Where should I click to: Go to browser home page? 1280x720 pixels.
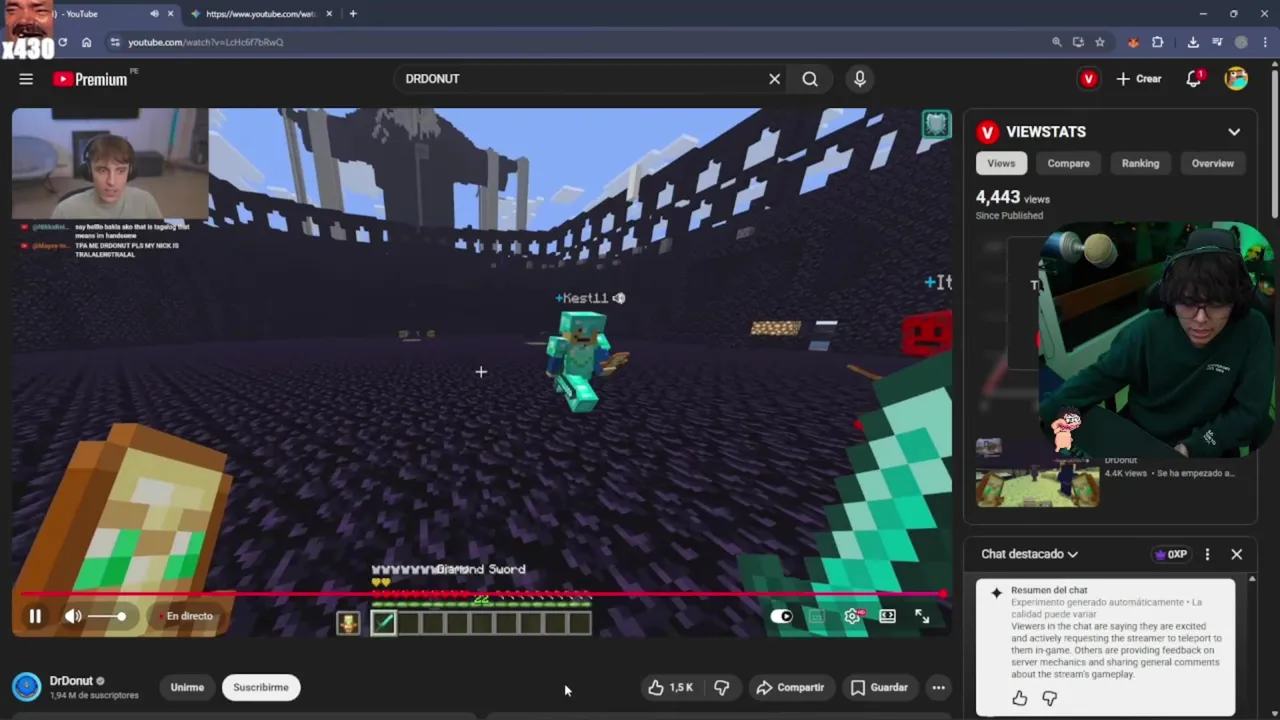point(86,42)
